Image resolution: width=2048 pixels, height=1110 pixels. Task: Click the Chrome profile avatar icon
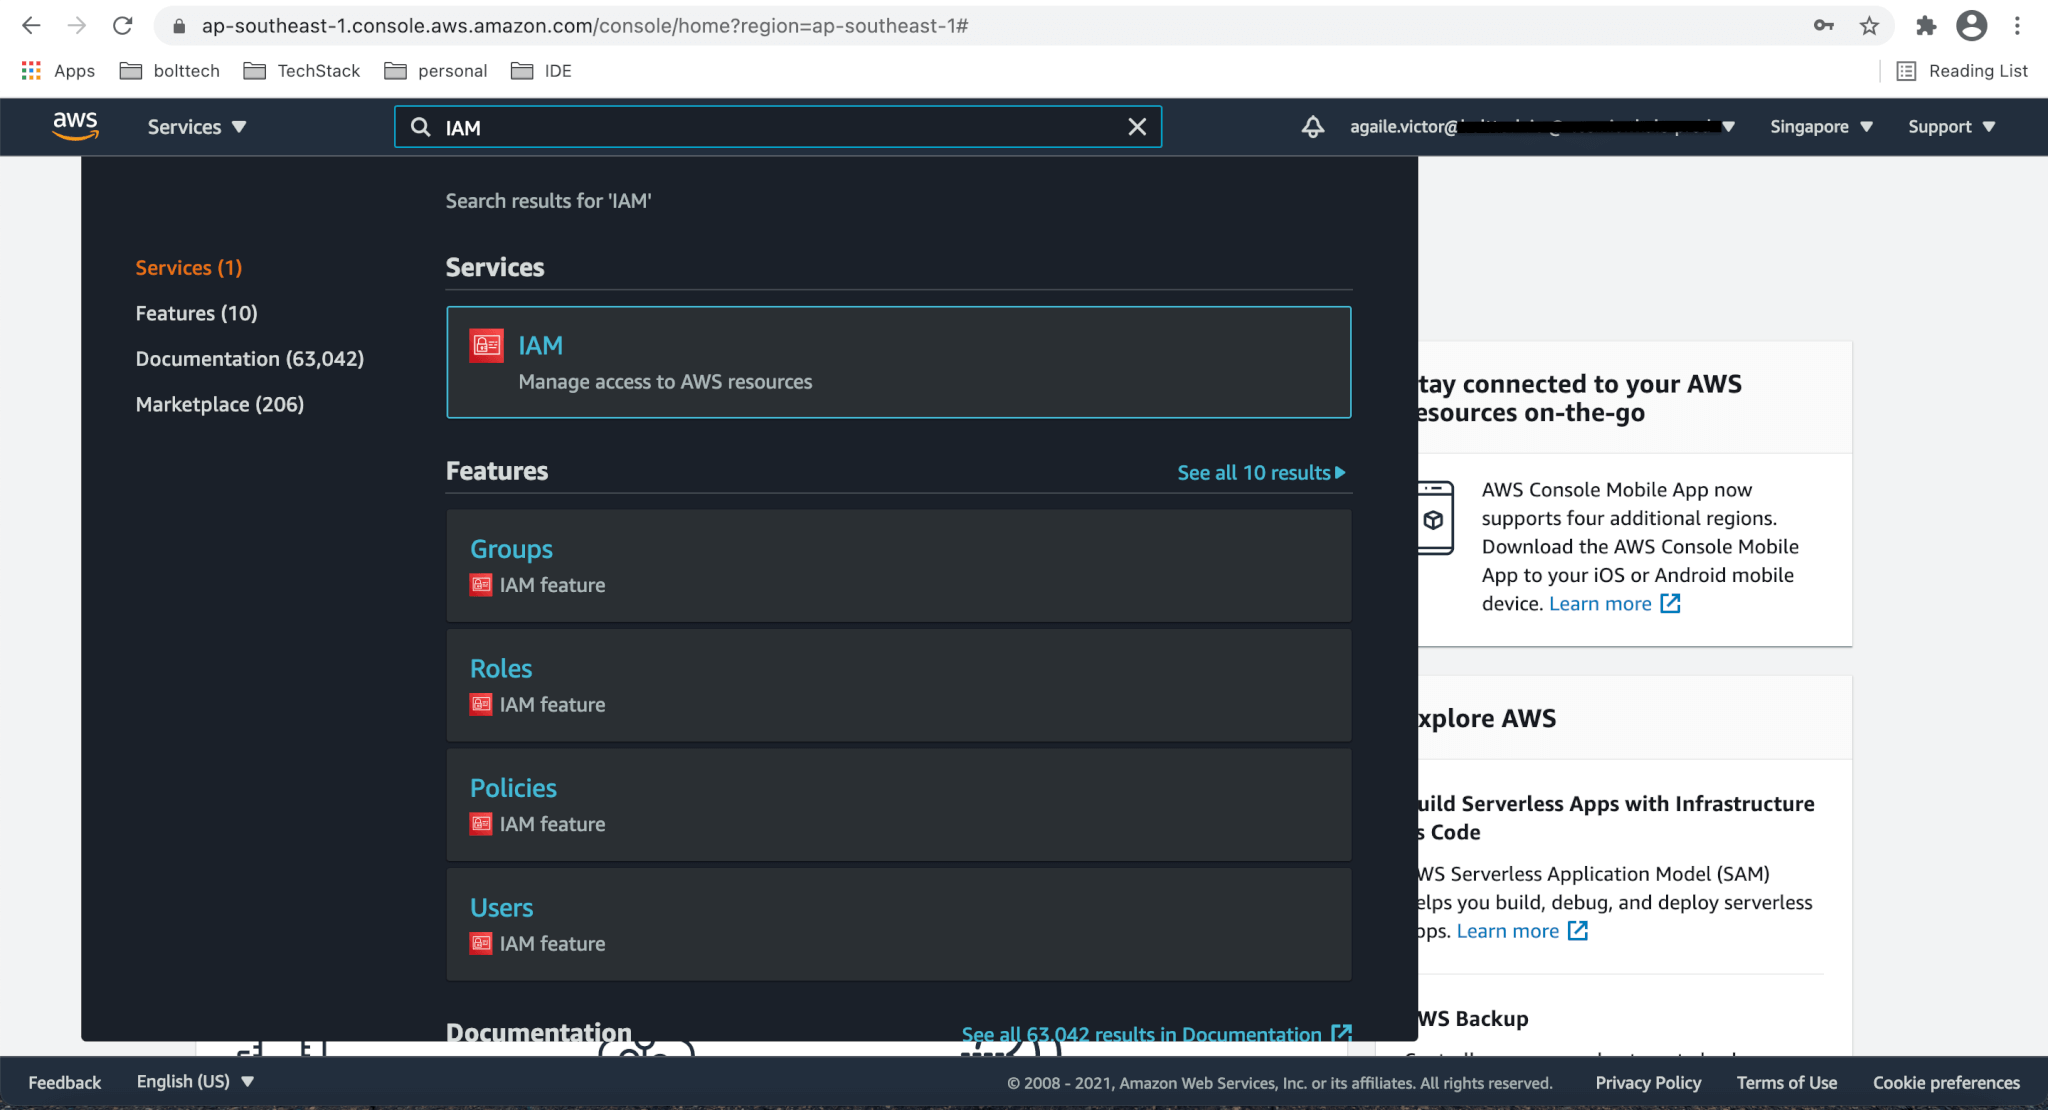tap(1971, 26)
